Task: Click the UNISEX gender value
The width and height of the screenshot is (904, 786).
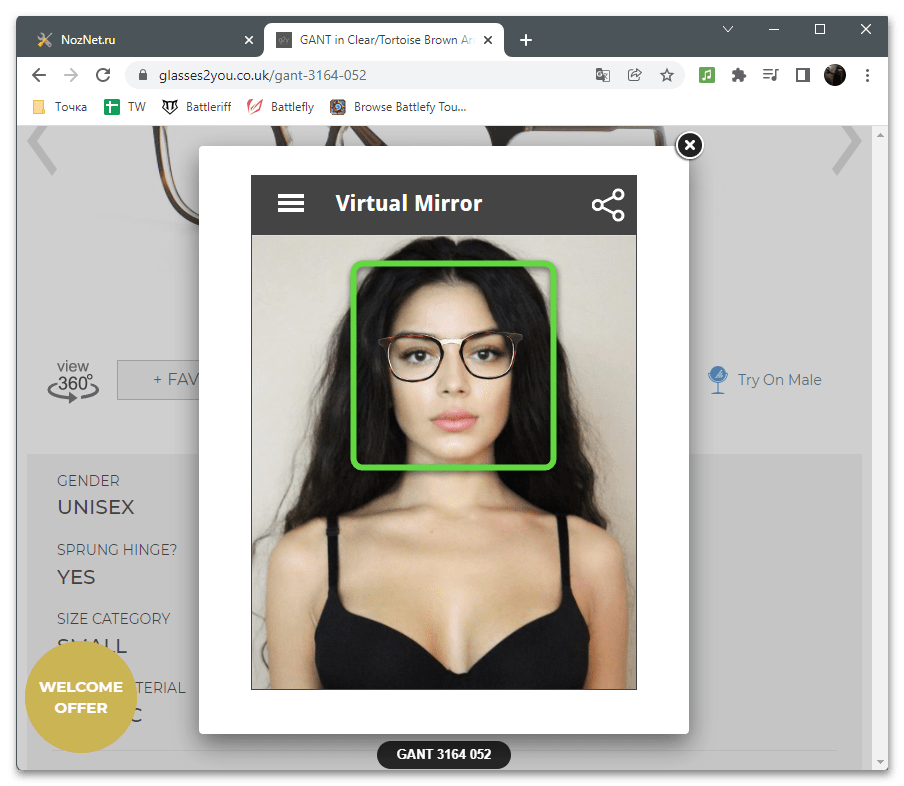Action: pos(96,507)
